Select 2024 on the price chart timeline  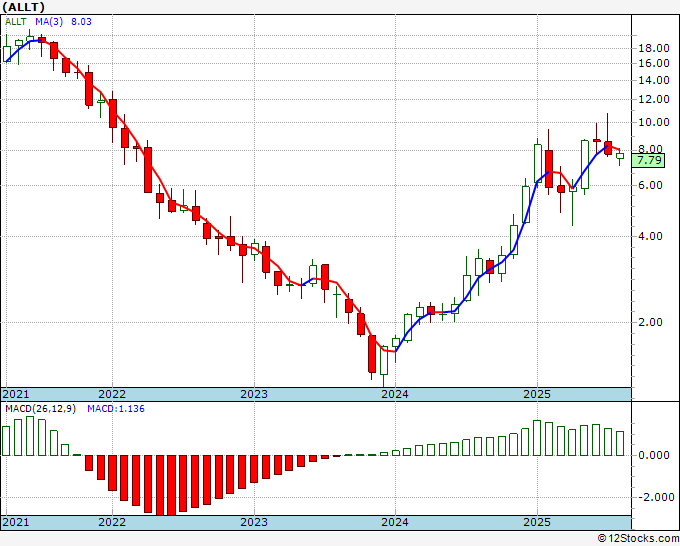[395, 394]
